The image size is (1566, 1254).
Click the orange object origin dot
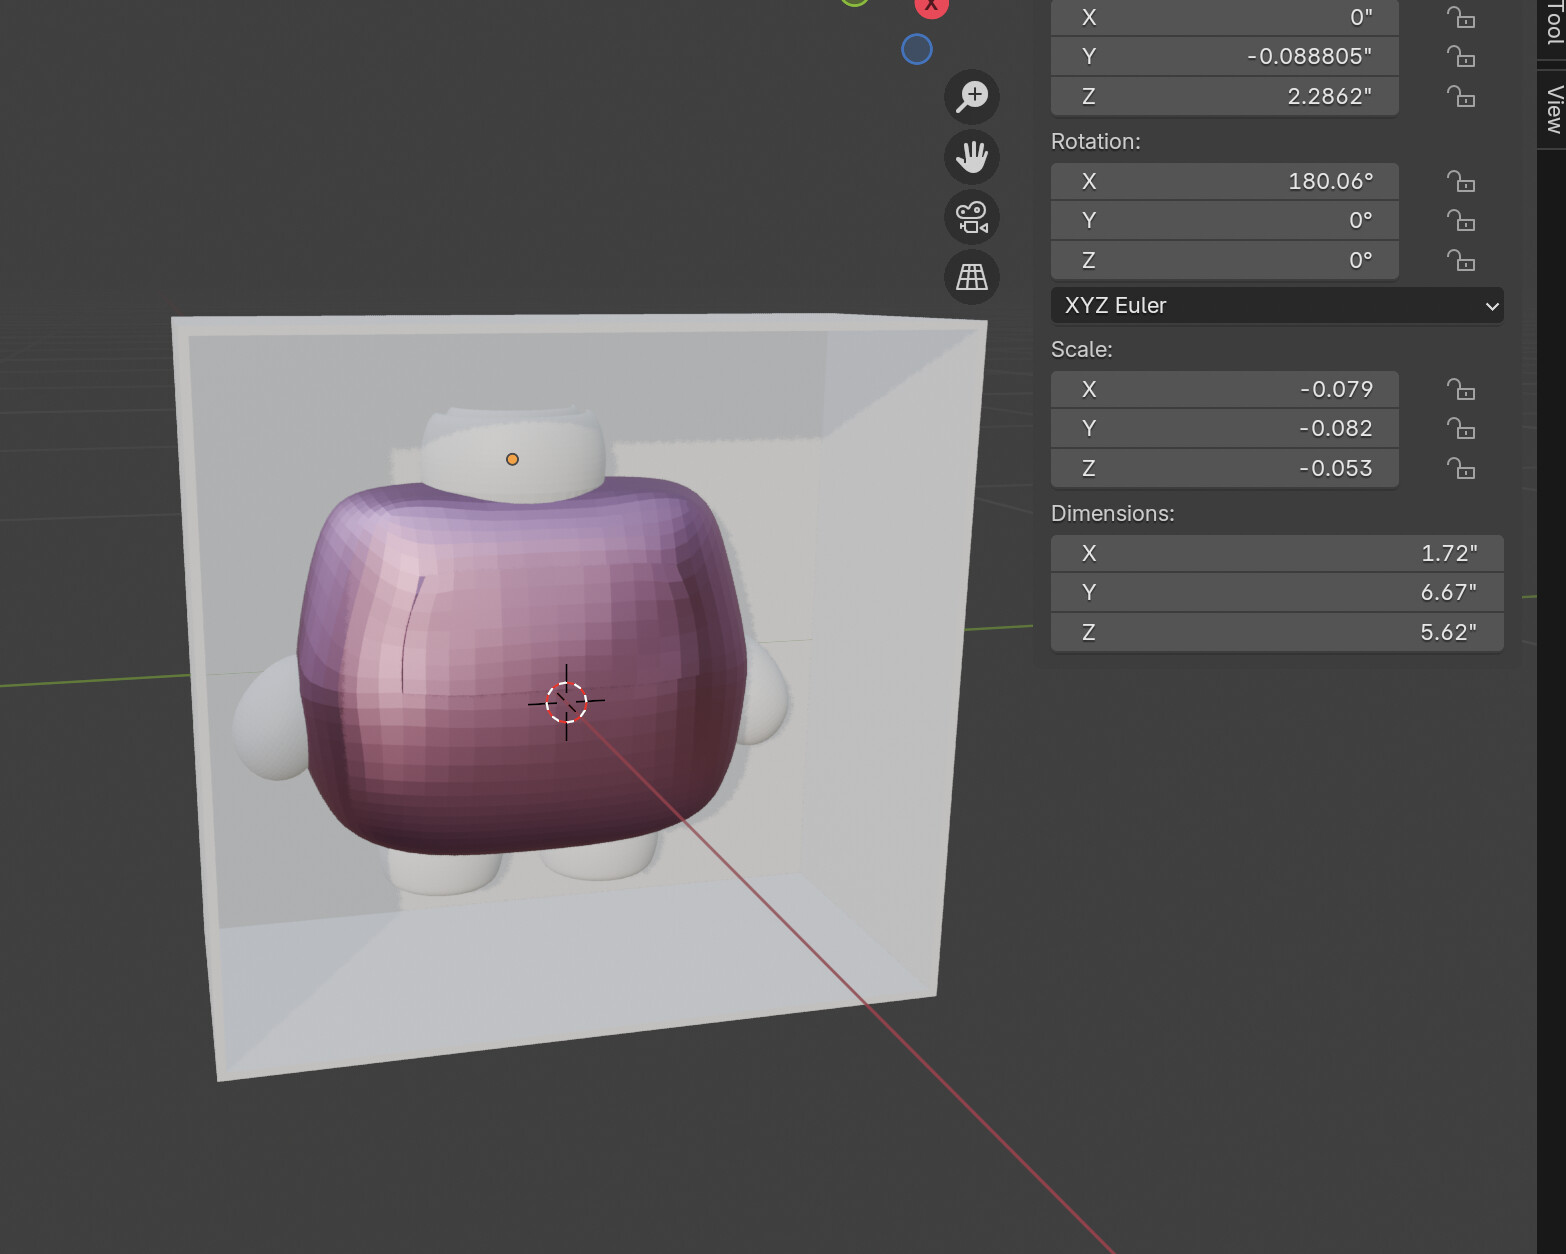coord(512,459)
